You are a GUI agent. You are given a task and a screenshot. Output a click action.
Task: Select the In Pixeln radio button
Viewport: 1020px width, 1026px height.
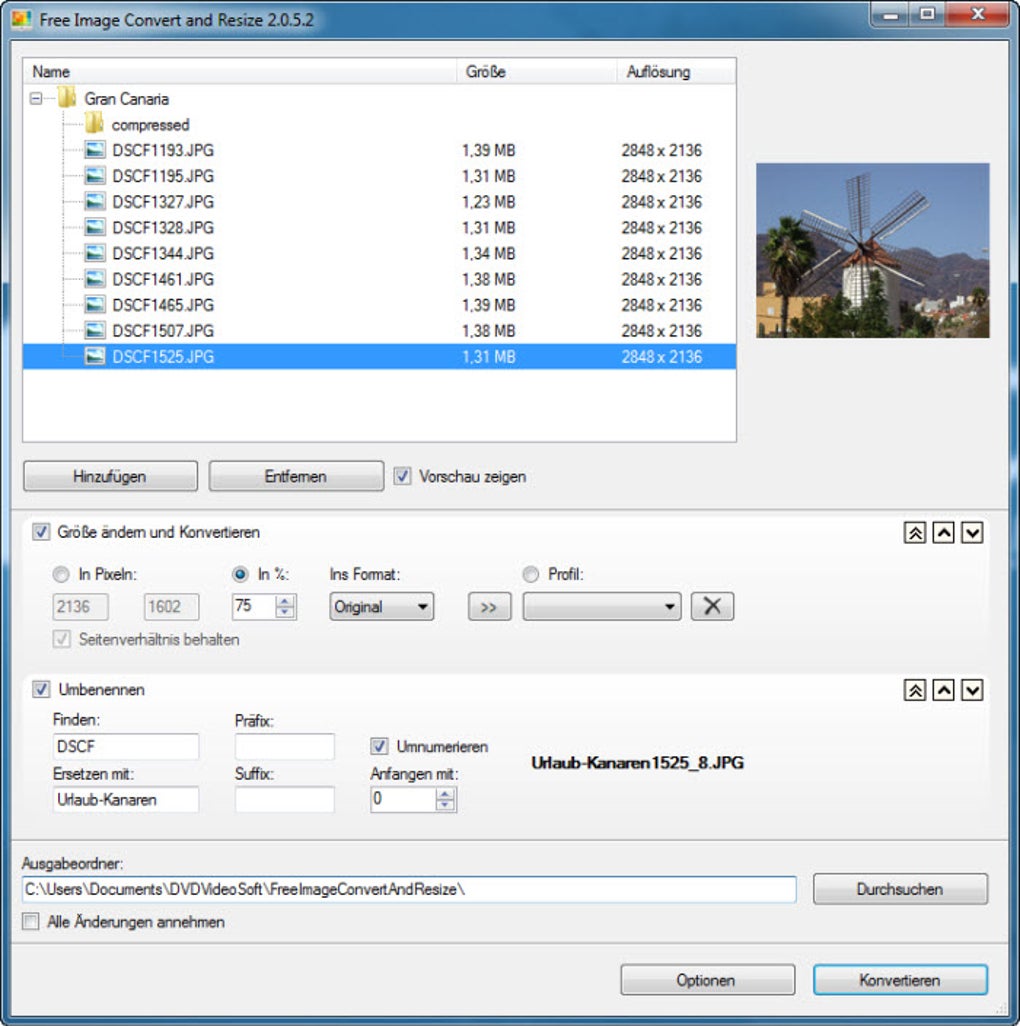coord(61,575)
